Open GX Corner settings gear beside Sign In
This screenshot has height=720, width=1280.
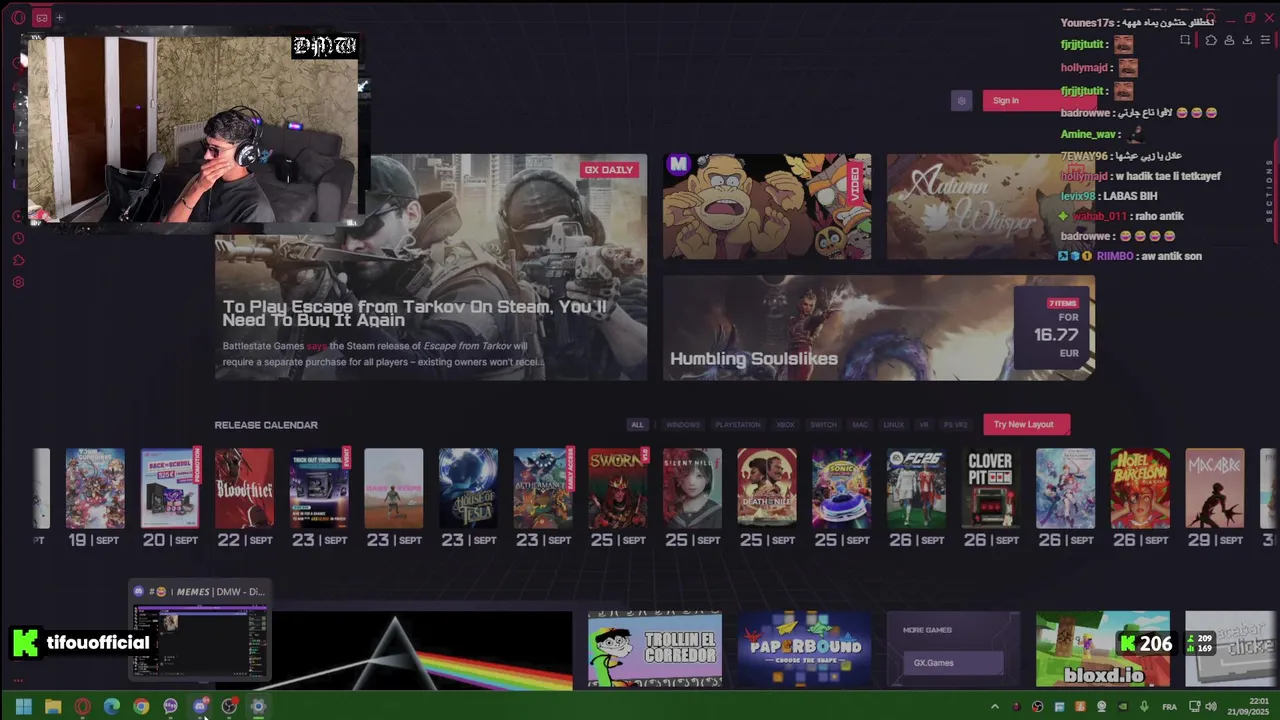(961, 100)
